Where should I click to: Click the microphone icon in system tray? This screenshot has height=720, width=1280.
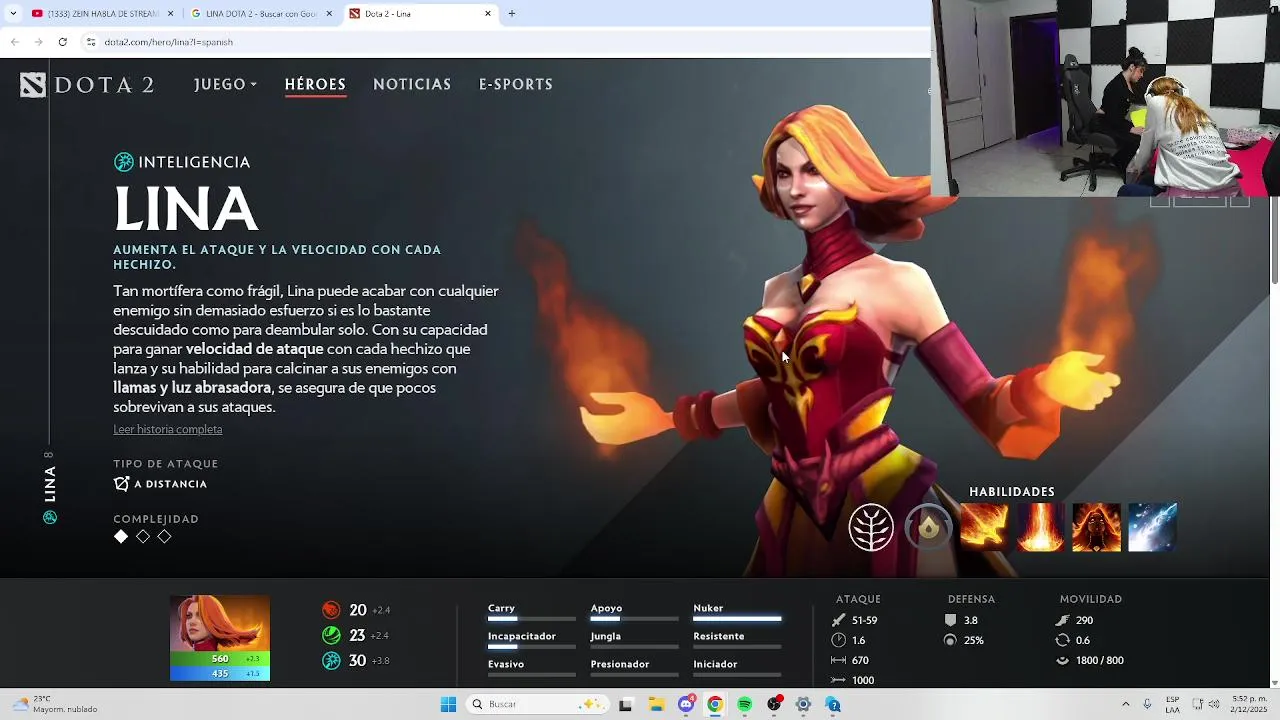(1147, 705)
